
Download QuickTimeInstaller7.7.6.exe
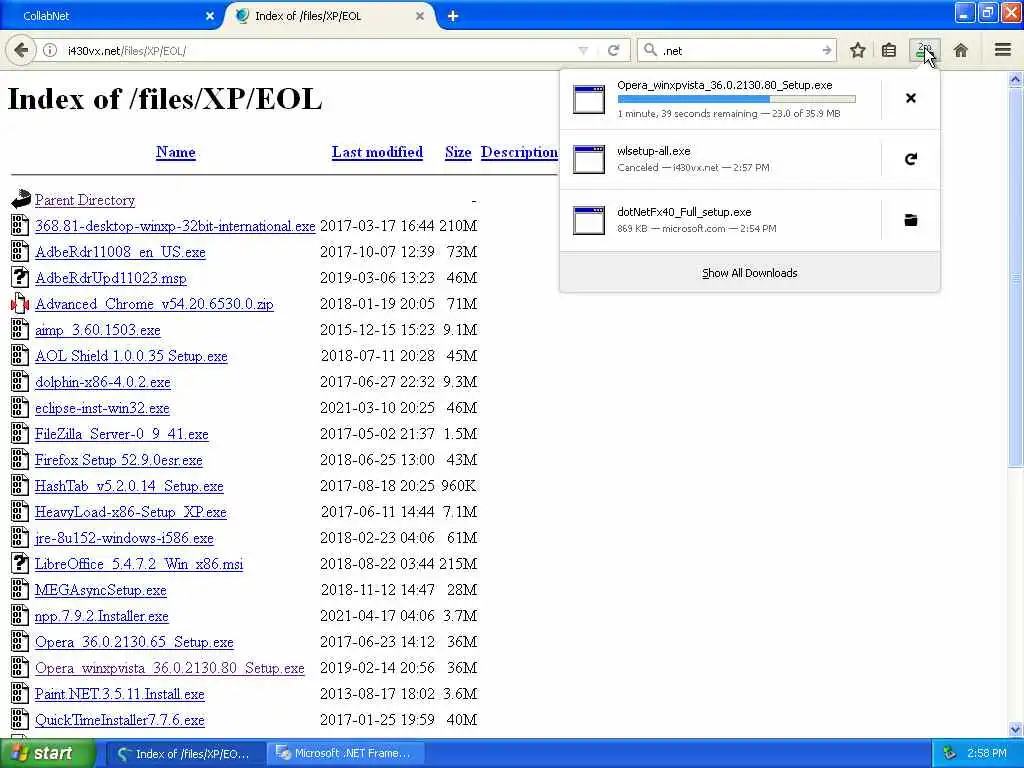click(120, 720)
